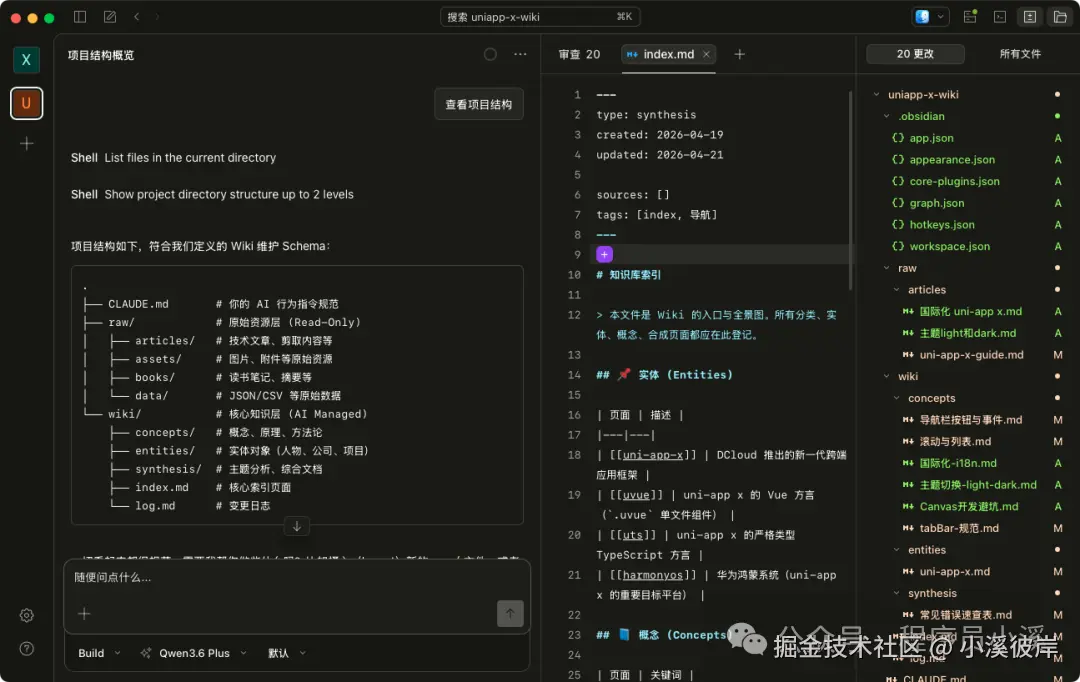The image size is (1080, 682).
Task: Collapse the uniapp-x-wiki root folder
Action: click(x=876, y=94)
